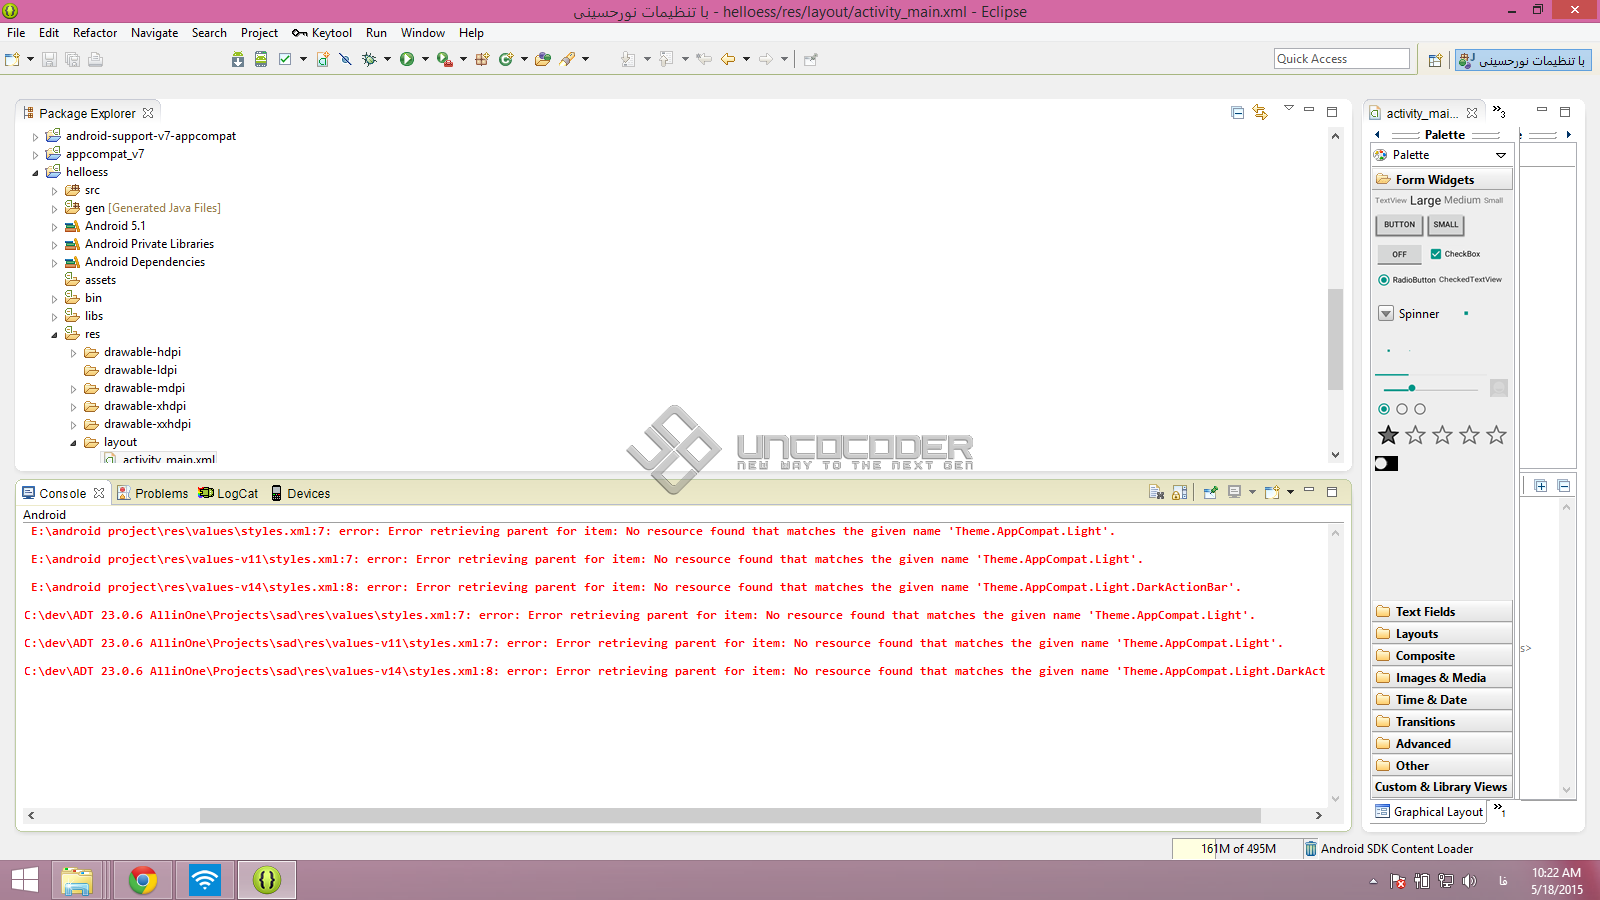Run Android Lint check icon

[x=285, y=60]
